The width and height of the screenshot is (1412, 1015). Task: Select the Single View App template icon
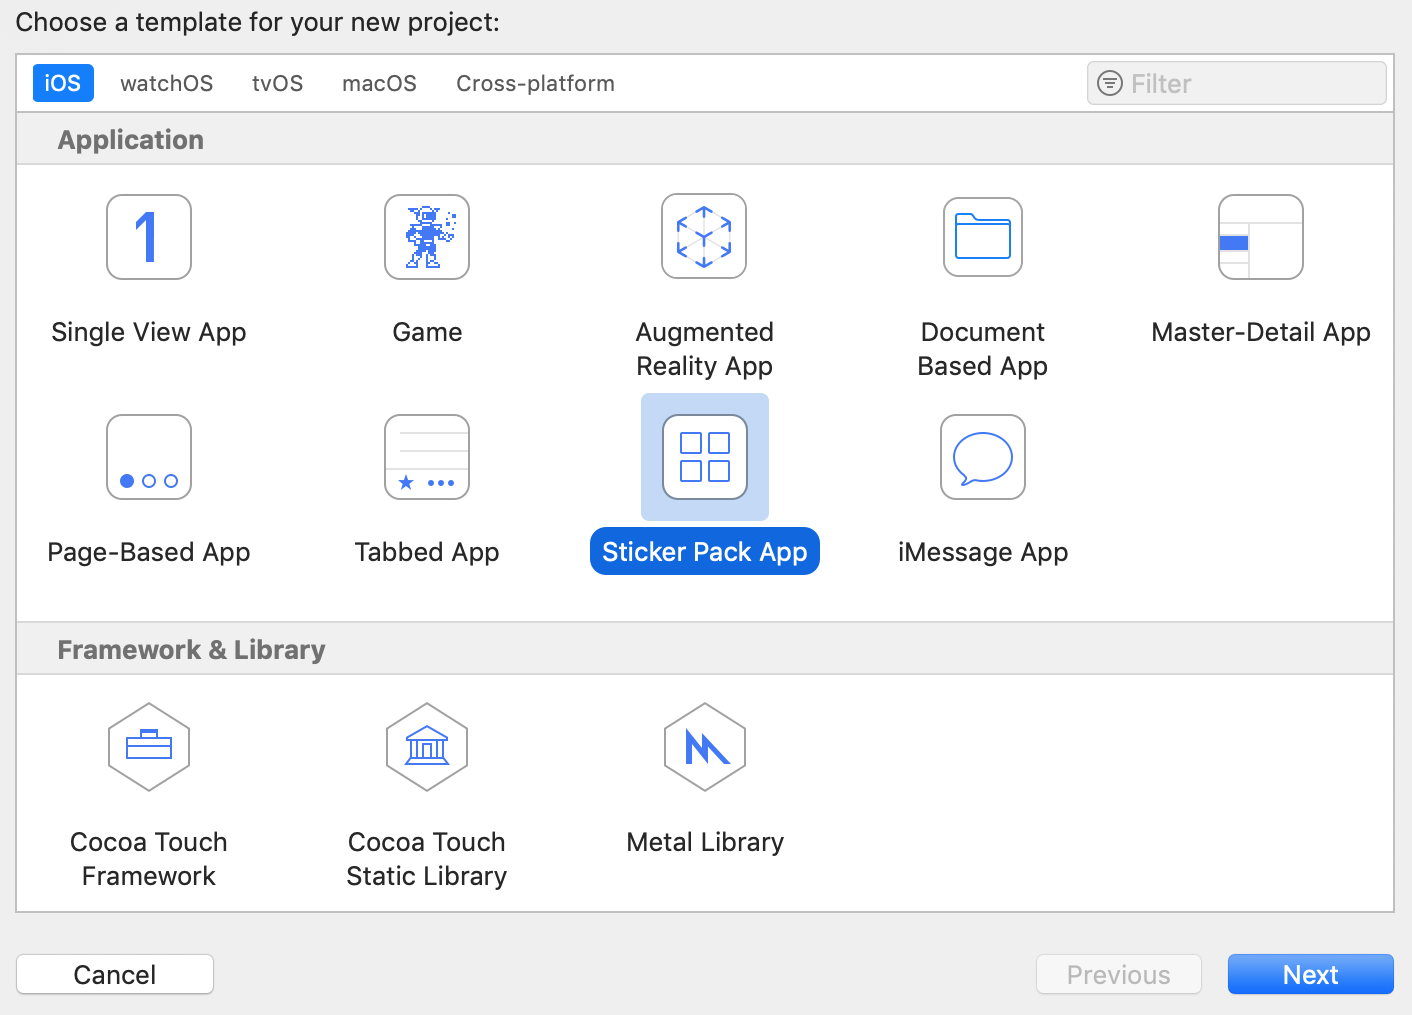(149, 237)
